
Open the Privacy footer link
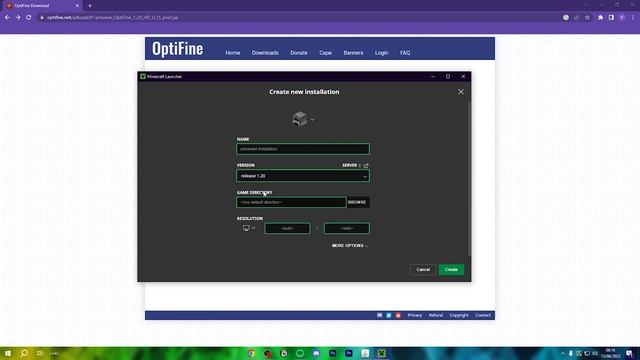(x=415, y=315)
